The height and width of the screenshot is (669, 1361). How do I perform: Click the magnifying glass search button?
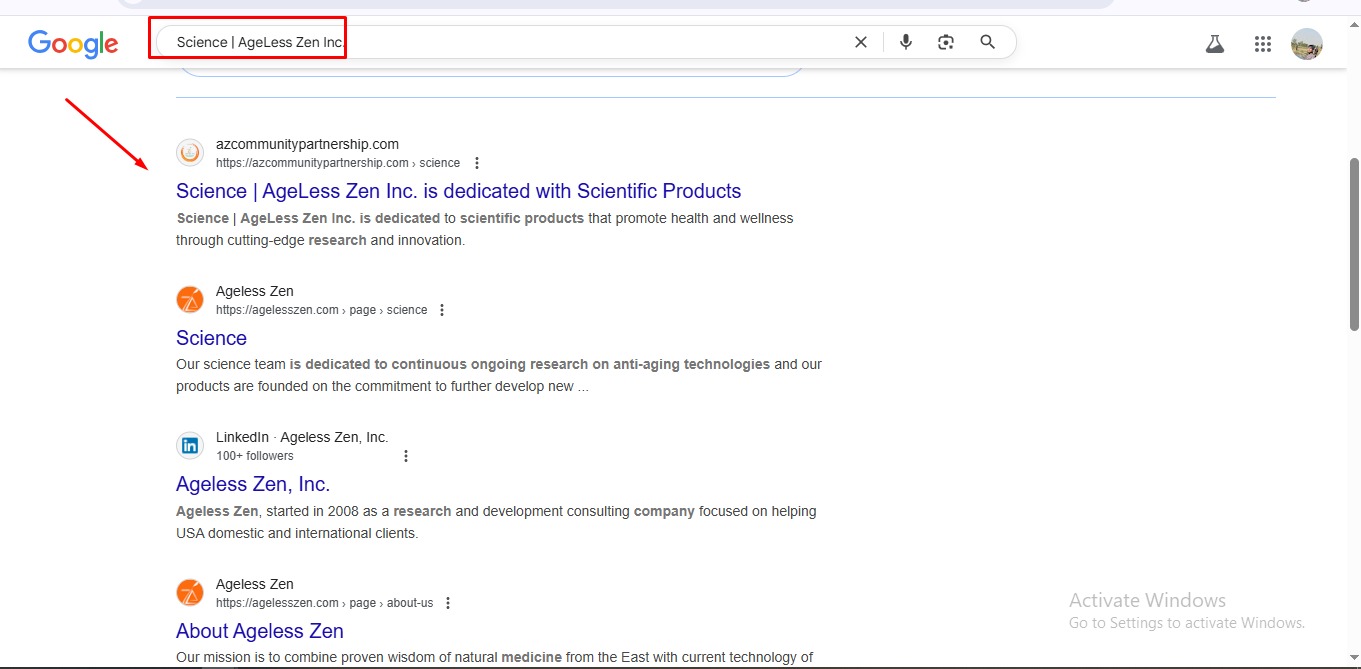(x=988, y=42)
